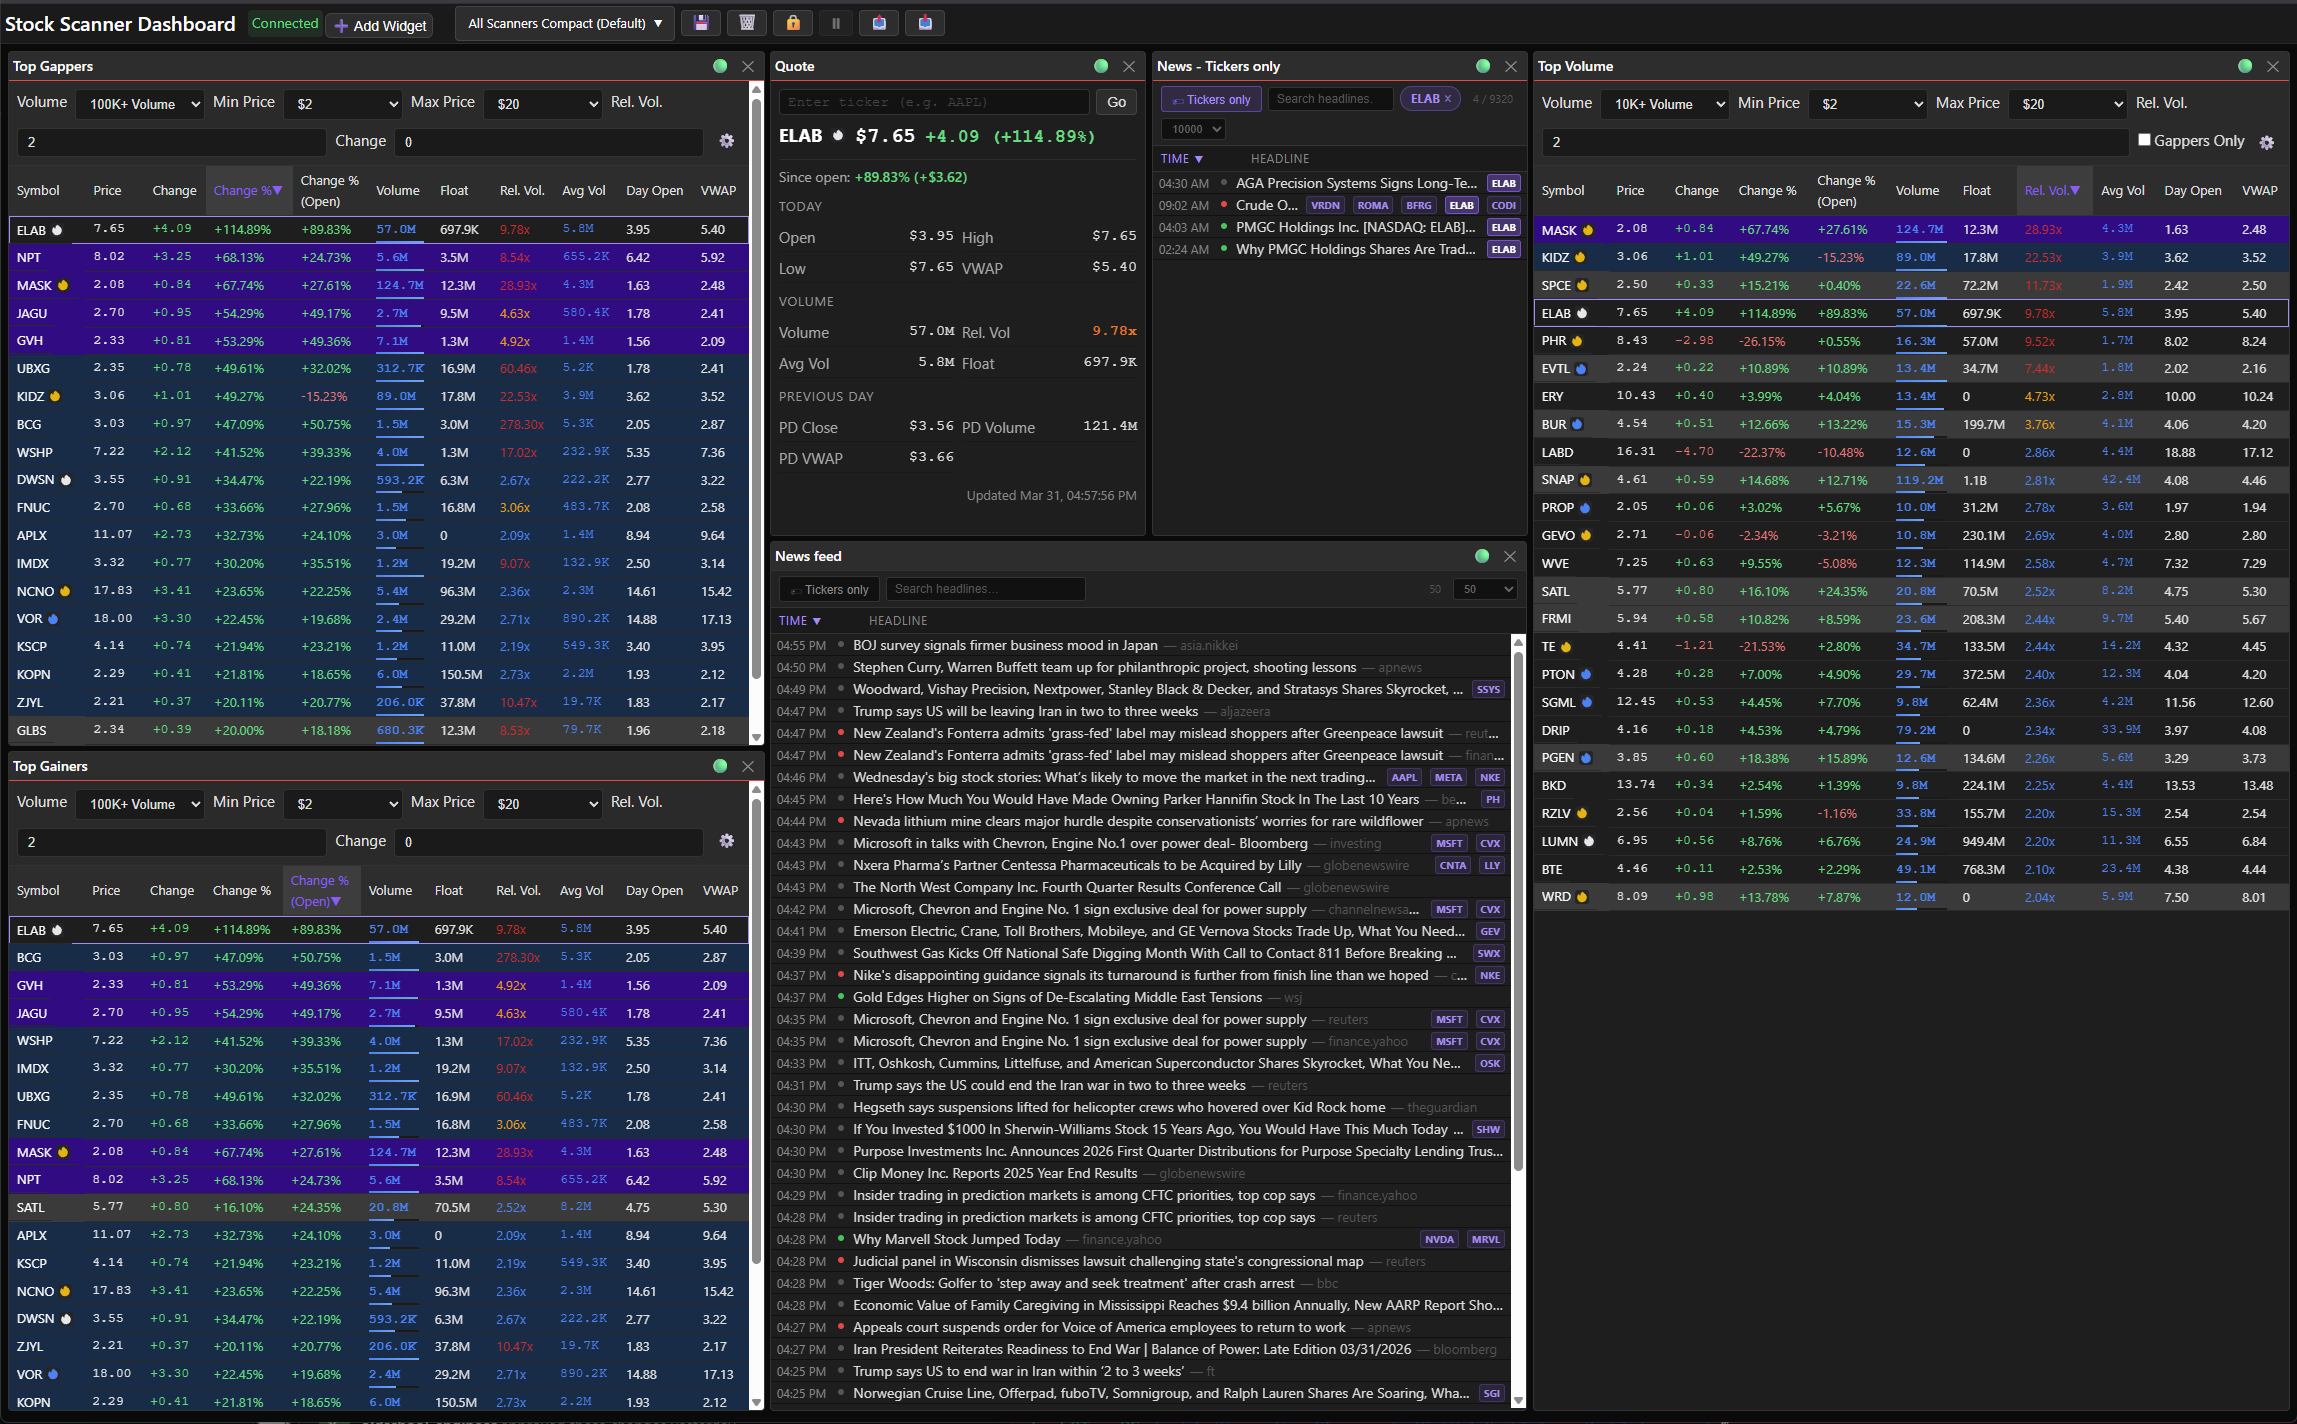
Task: Open Top Gappers settings gear
Action: [727, 141]
